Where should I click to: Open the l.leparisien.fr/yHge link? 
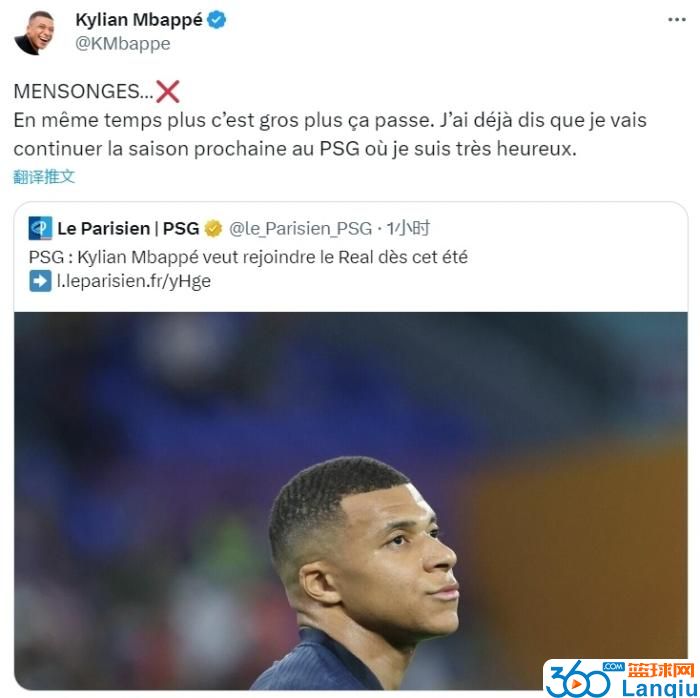point(133,282)
